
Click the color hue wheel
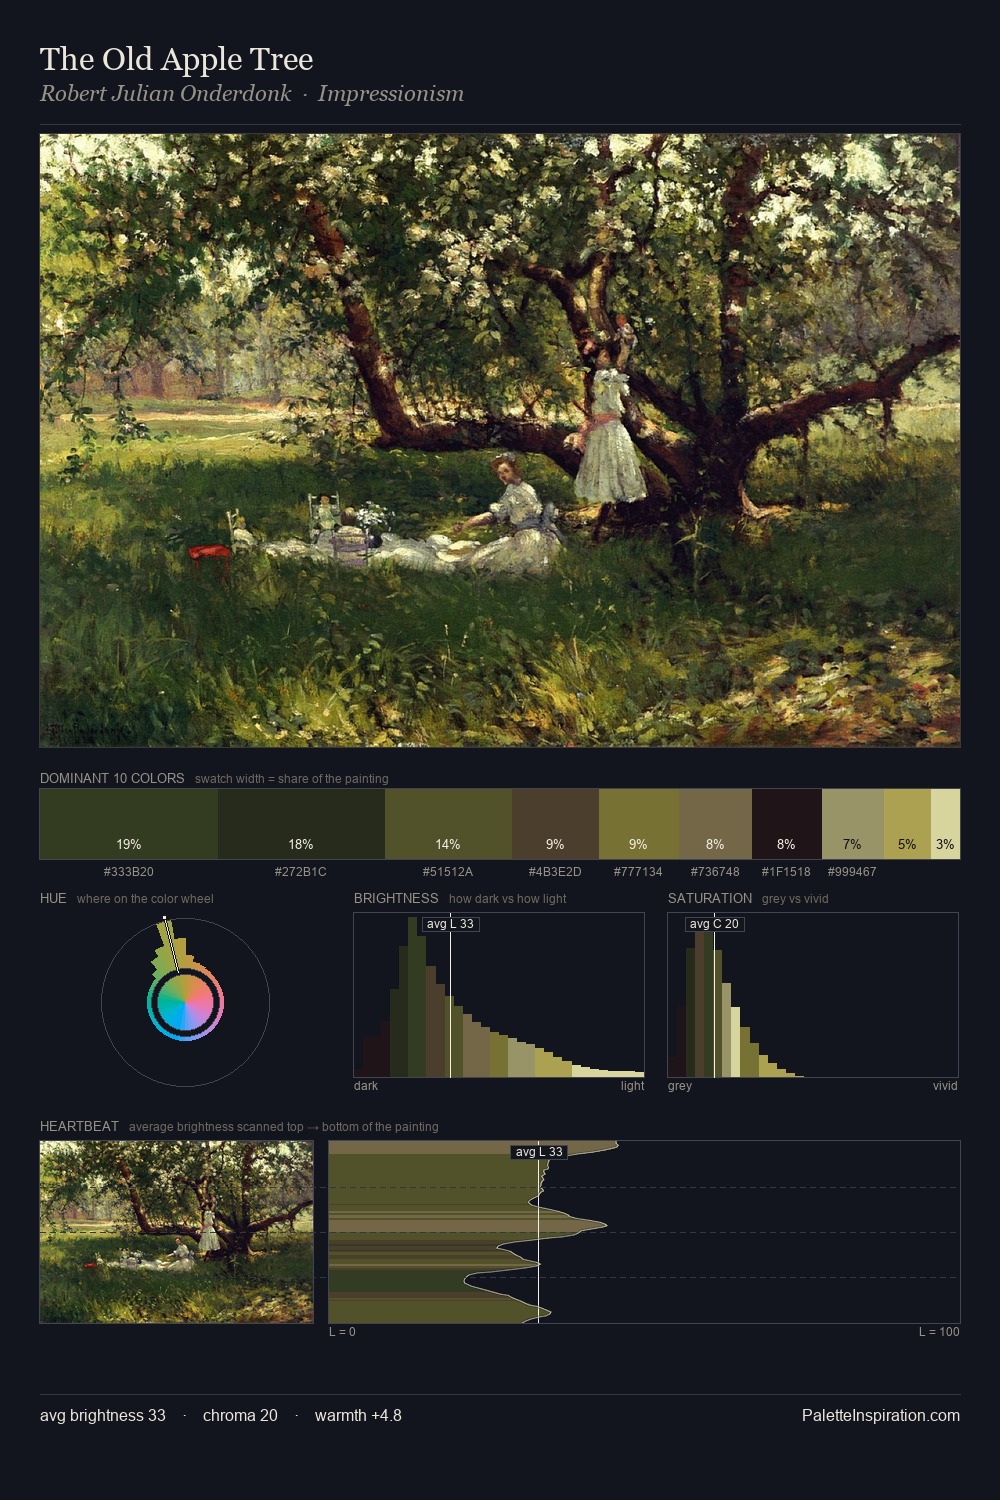point(185,1002)
